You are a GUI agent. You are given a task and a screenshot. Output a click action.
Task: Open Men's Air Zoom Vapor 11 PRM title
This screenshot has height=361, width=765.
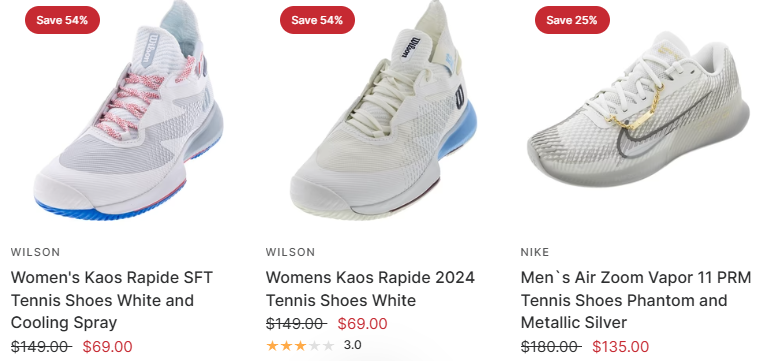point(636,300)
